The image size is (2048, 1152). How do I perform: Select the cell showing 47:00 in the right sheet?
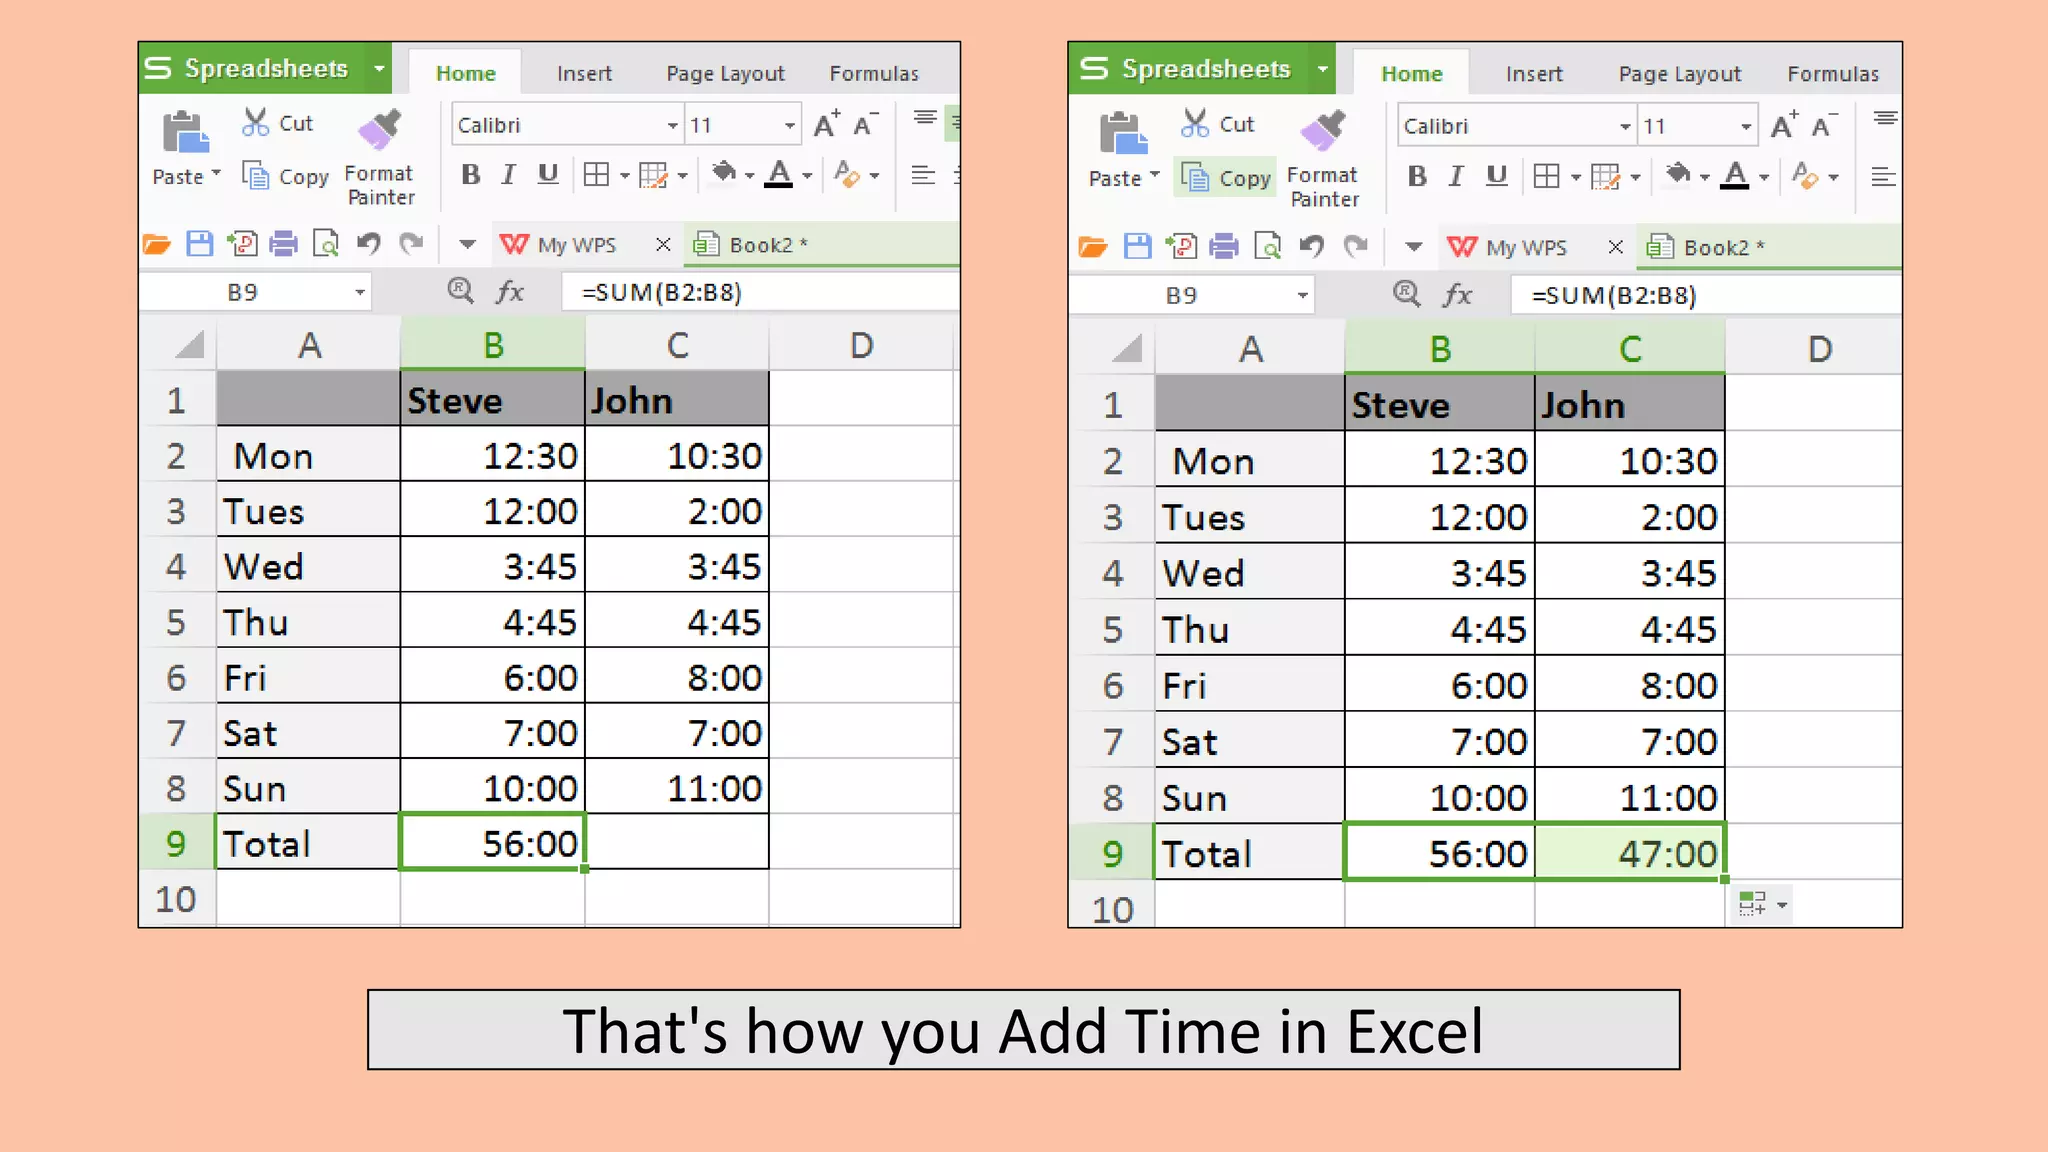click(1630, 853)
